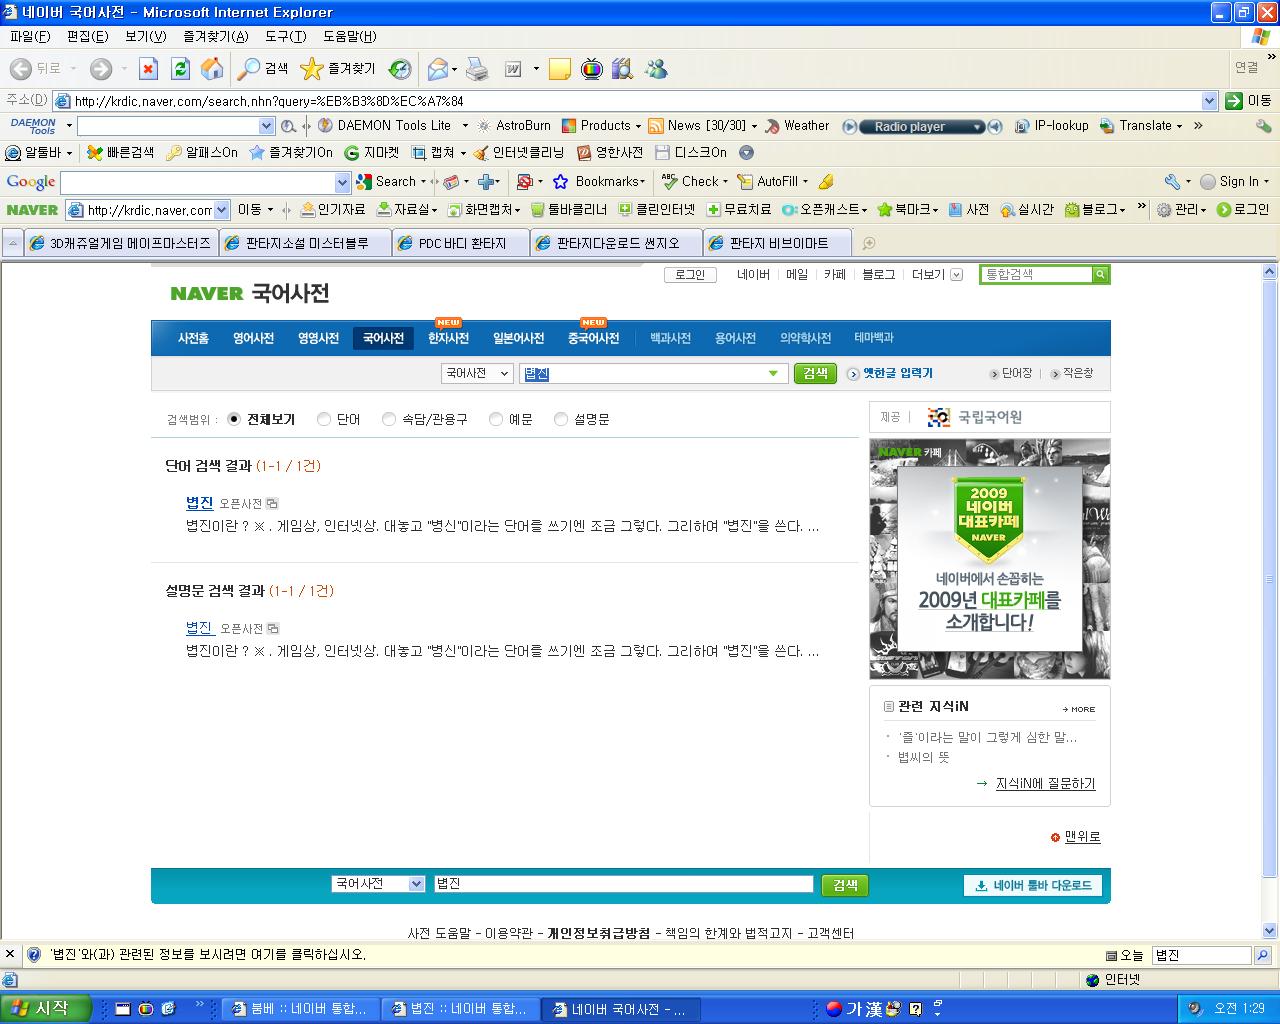This screenshot has height=1024, width=1280.
Task: Click the vertical scrollbar down arrow
Action: coord(1270,930)
